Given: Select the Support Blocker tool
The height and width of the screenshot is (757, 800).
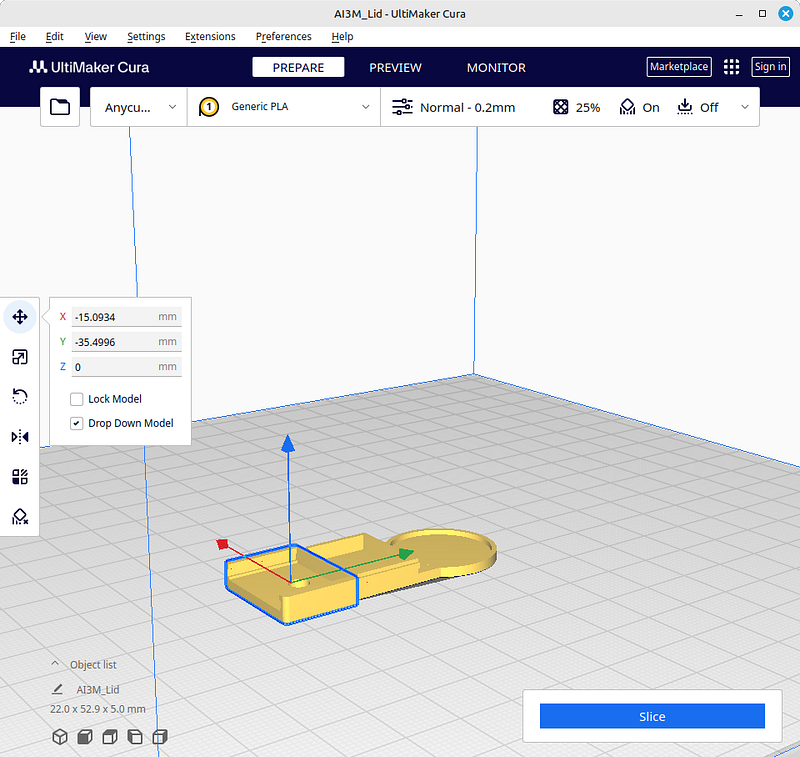Looking at the screenshot, I should tap(20, 517).
